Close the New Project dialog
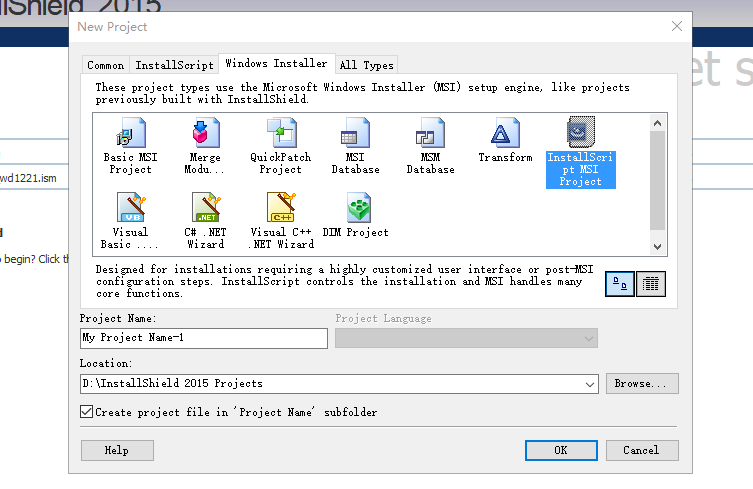 (677, 26)
